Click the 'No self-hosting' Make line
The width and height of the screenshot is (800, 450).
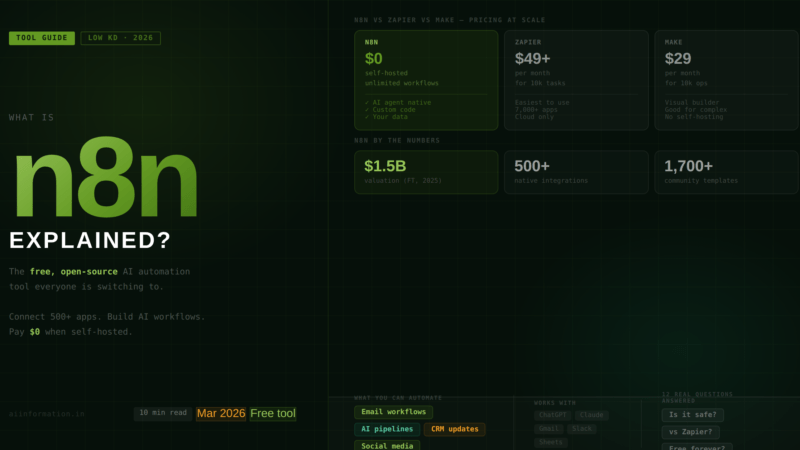point(694,117)
